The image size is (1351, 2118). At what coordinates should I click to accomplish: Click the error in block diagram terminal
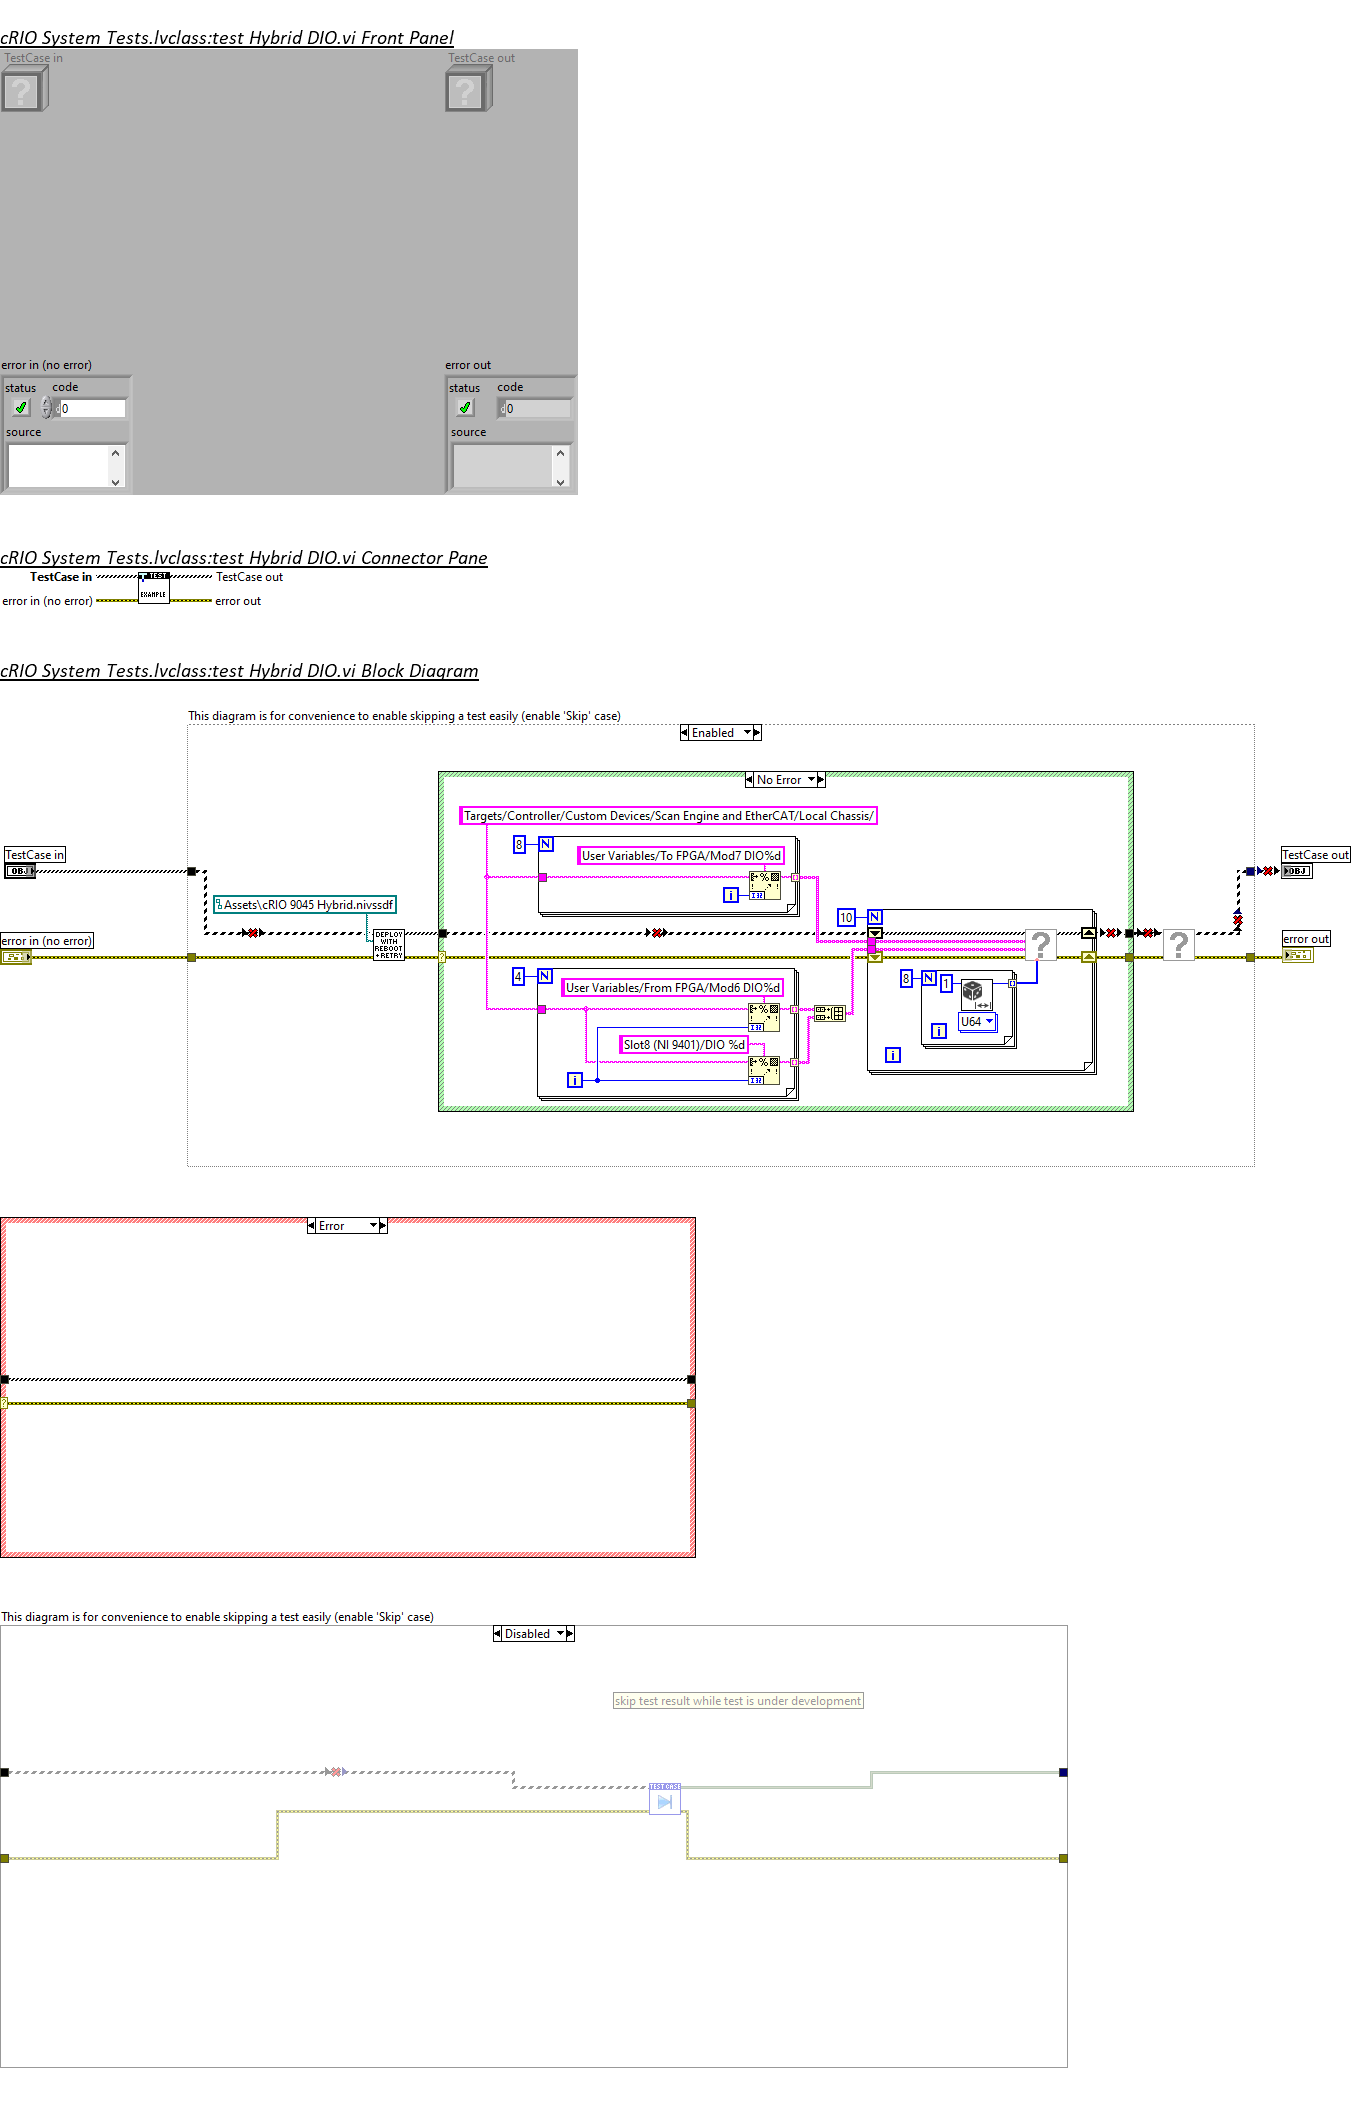tap(16, 957)
